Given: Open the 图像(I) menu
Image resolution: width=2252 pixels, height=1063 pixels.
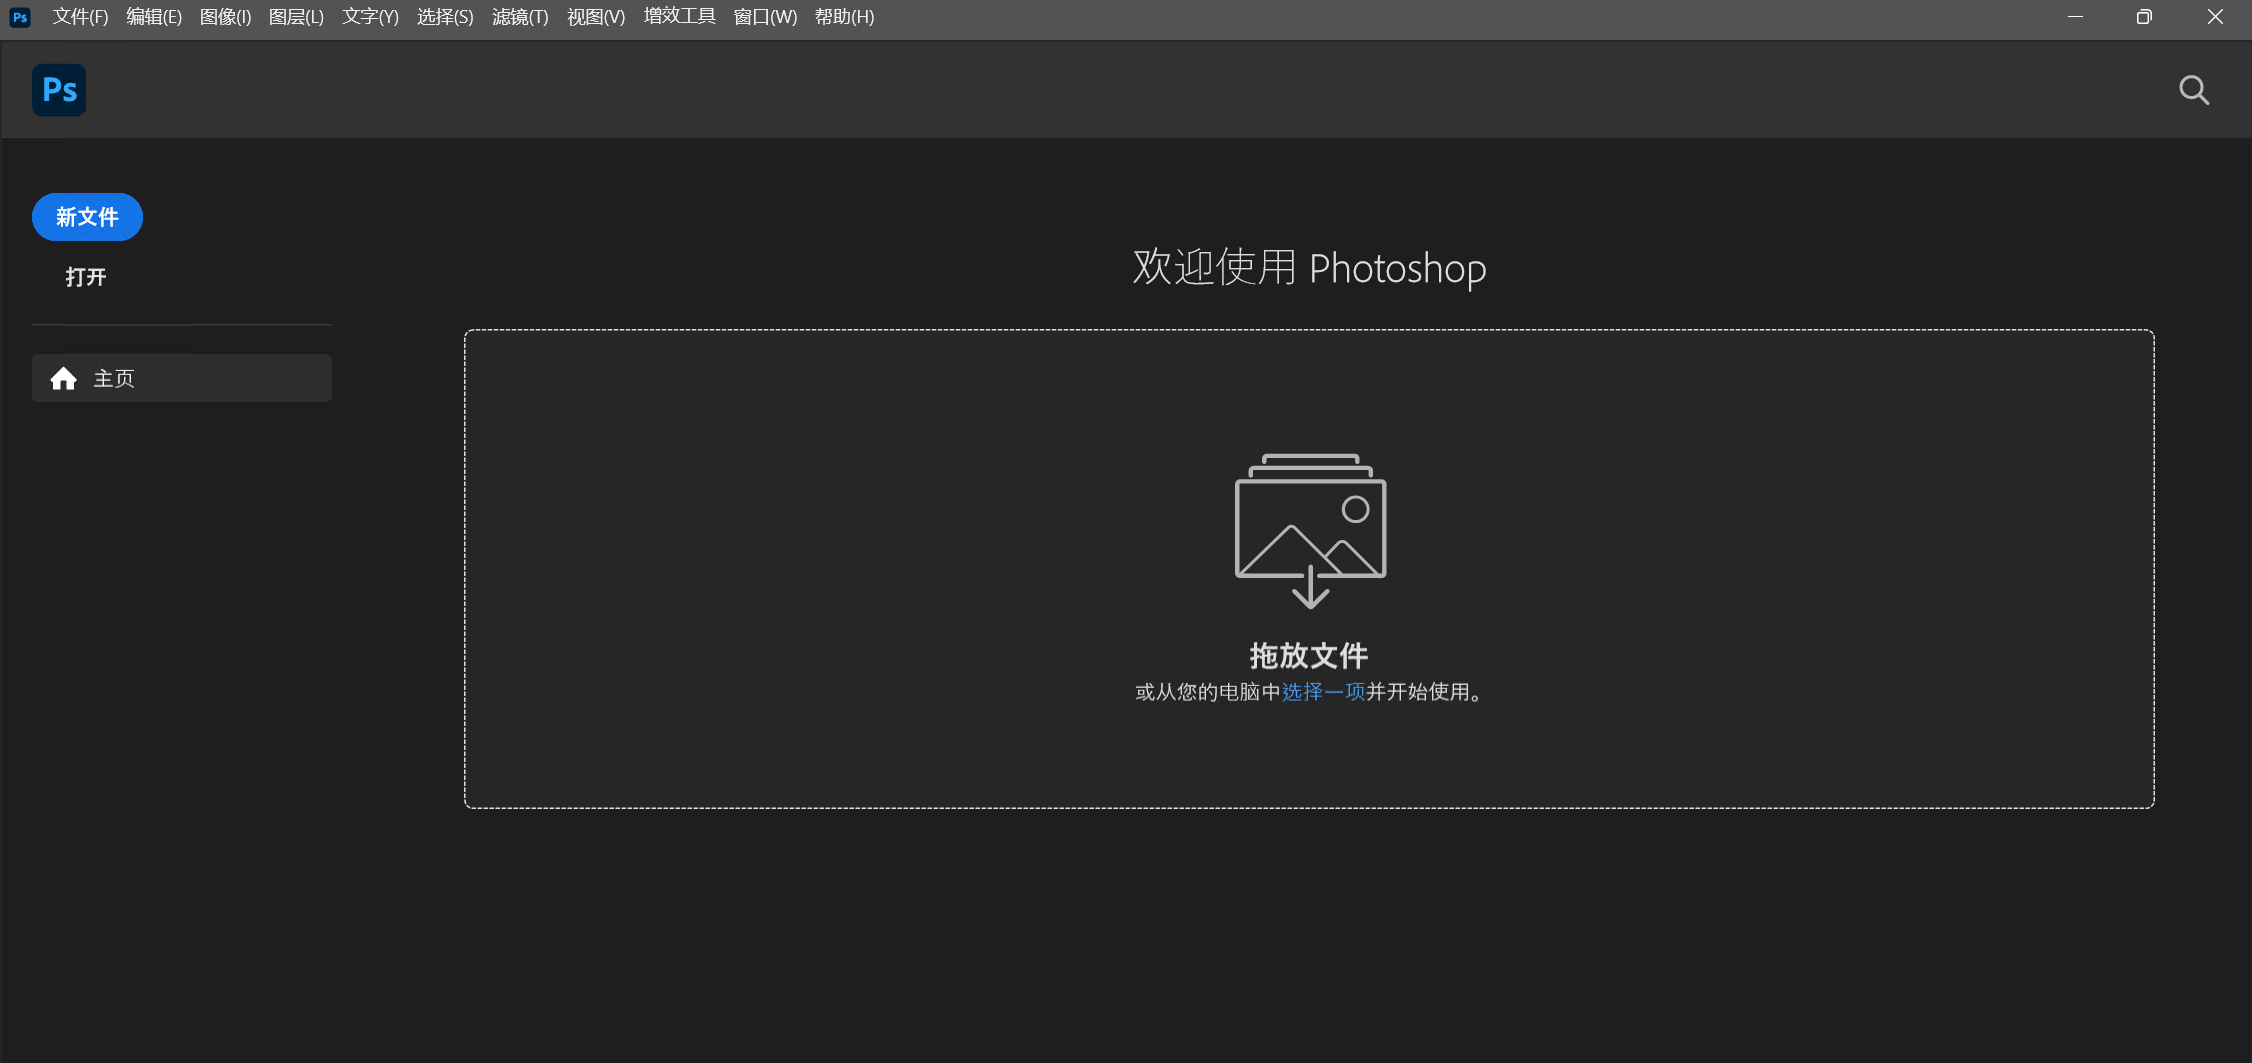Looking at the screenshot, I should pos(225,17).
